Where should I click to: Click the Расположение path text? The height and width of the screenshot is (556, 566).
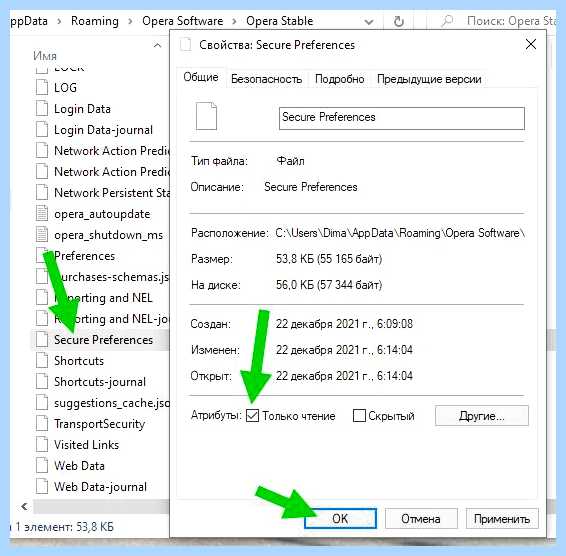click(400, 233)
